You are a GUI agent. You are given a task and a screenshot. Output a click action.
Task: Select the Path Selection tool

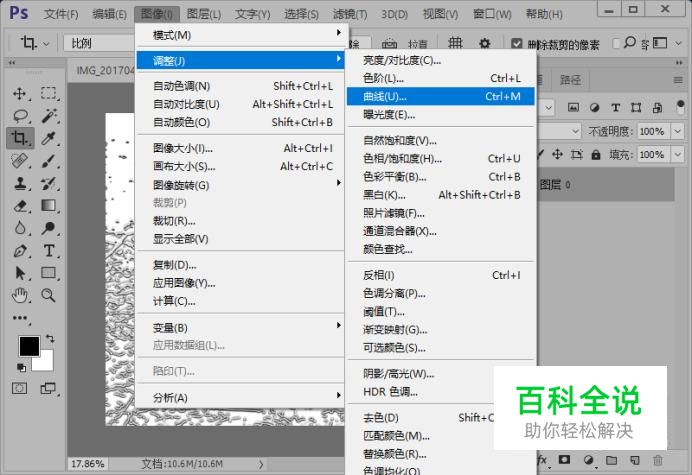tap(20, 273)
